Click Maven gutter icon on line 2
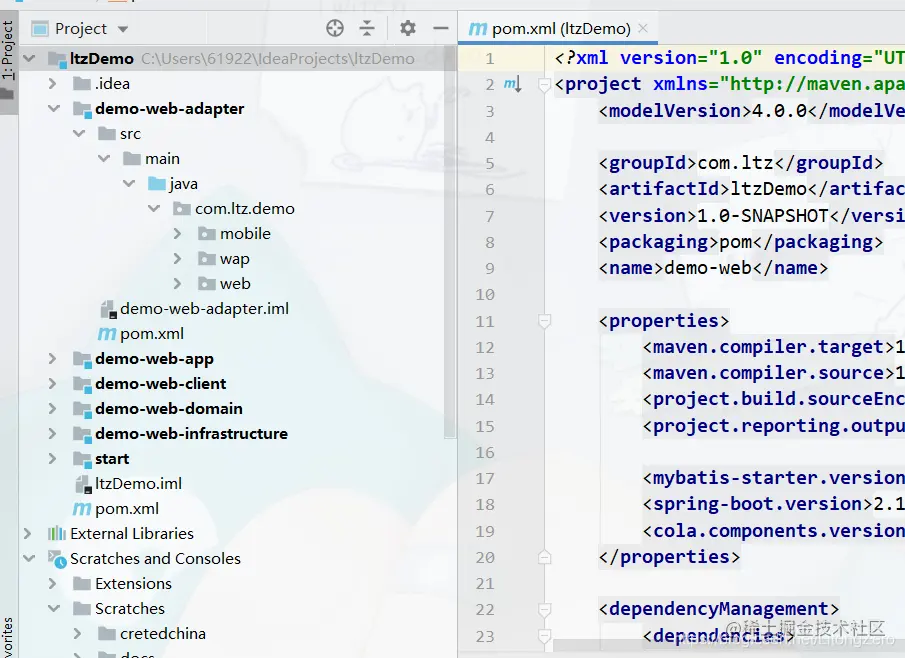Image resolution: width=905 pixels, height=658 pixels. click(513, 85)
